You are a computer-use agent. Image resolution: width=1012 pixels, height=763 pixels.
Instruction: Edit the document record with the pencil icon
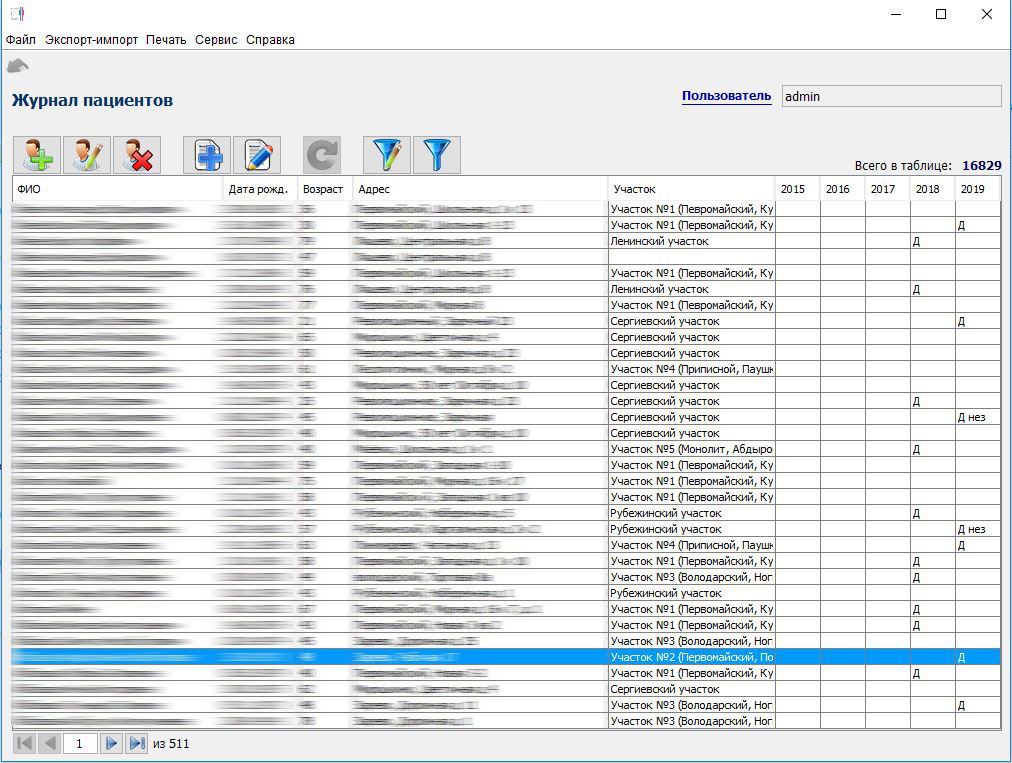[x=257, y=155]
